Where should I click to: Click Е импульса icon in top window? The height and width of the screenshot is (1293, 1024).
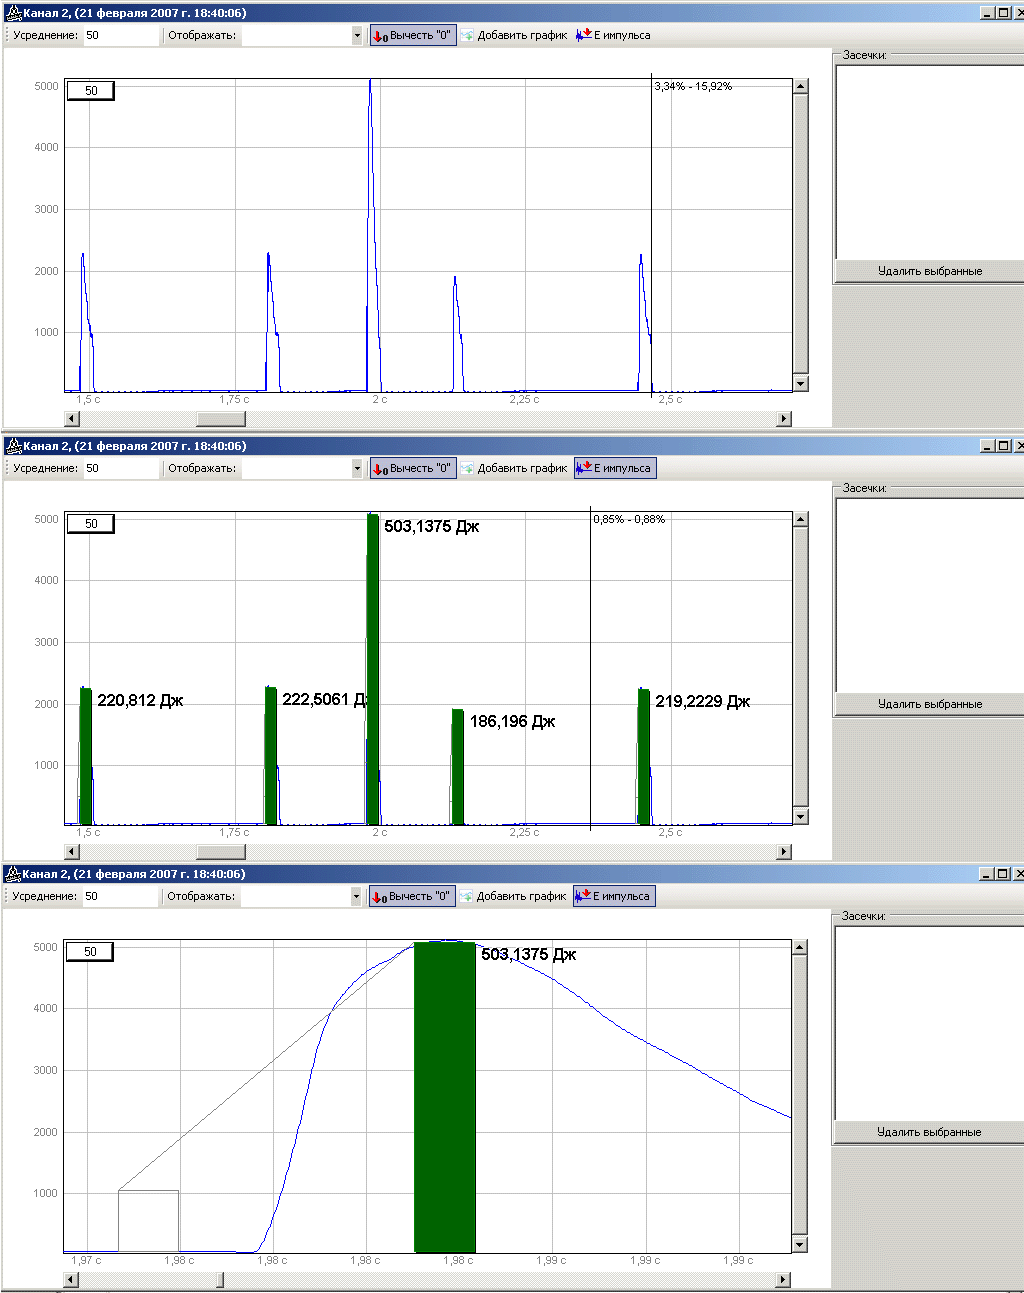584,35
